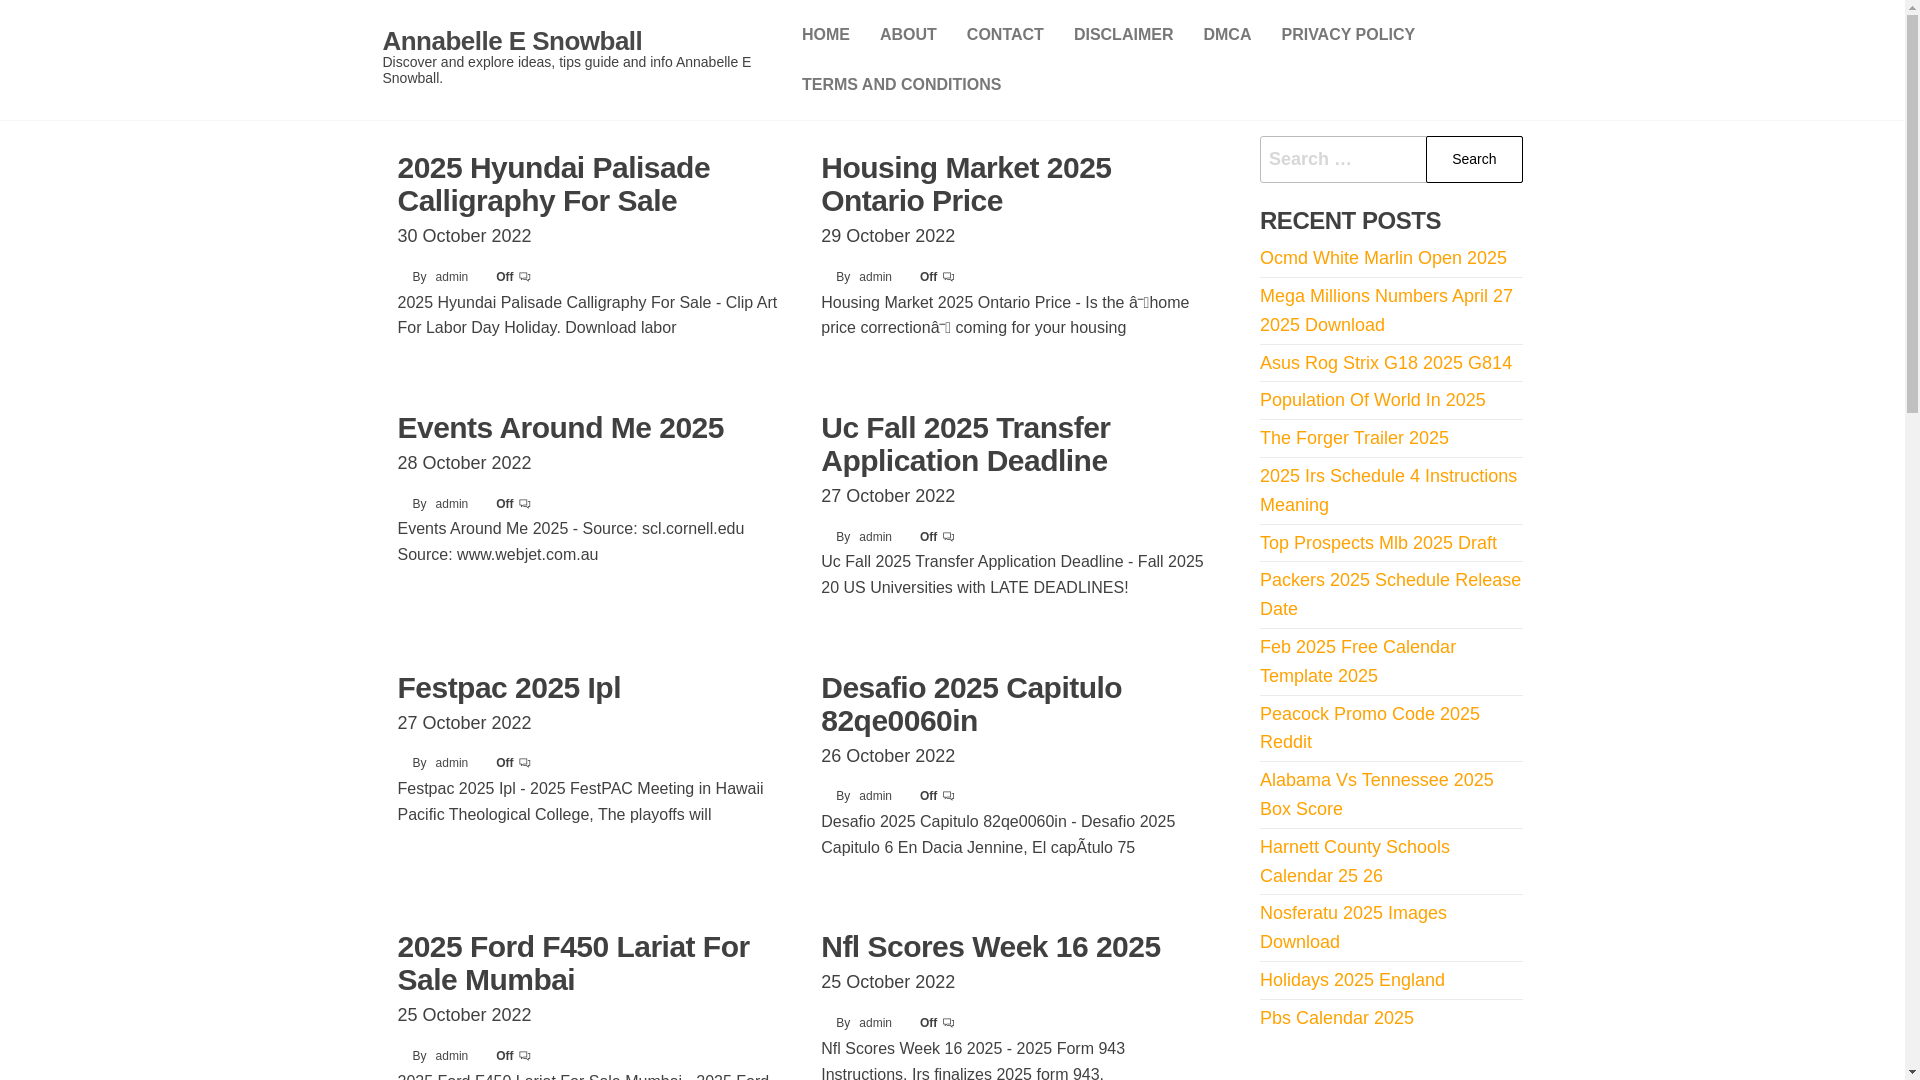Click comment icon for Festpac 2025 Ipl post
This screenshot has height=1080, width=1920.
click(x=525, y=763)
